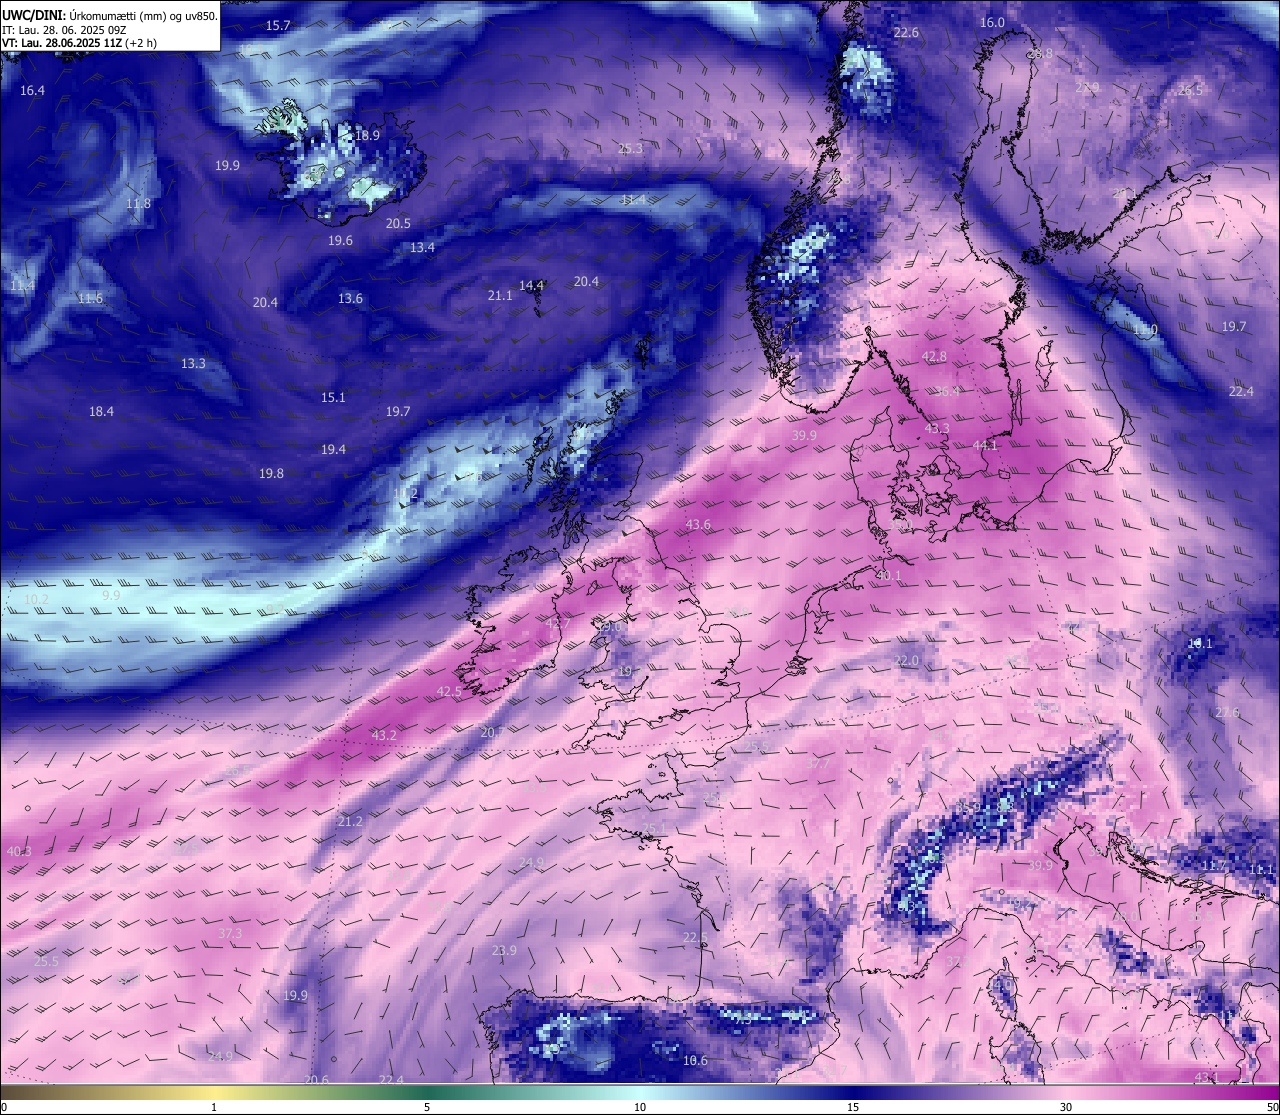Click the VT: Lau. 28.06.2025 11Z (+2 h) line

[79, 43]
